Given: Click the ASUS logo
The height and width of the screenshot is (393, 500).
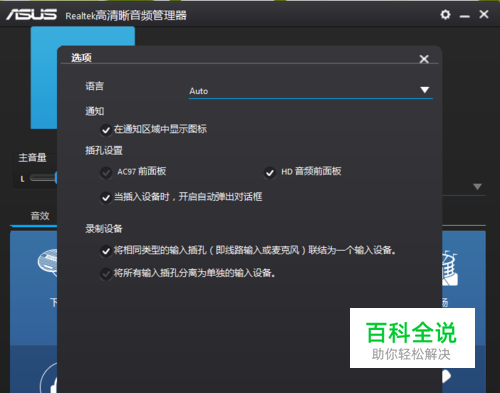Looking at the screenshot, I should click(32, 15).
